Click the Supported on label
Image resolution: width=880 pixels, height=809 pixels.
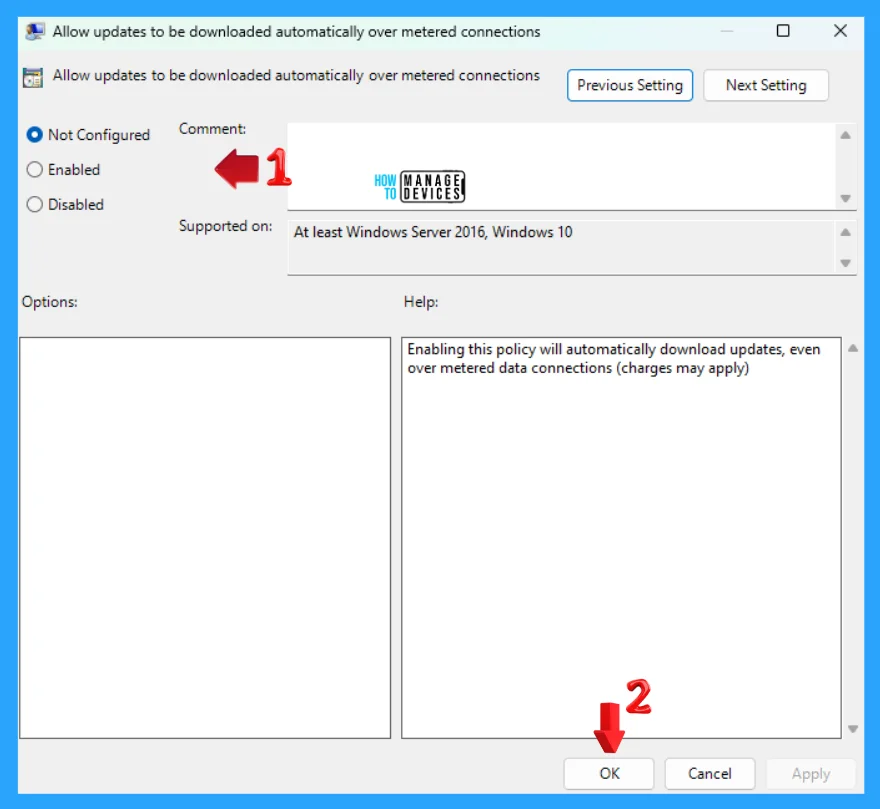[226, 226]
